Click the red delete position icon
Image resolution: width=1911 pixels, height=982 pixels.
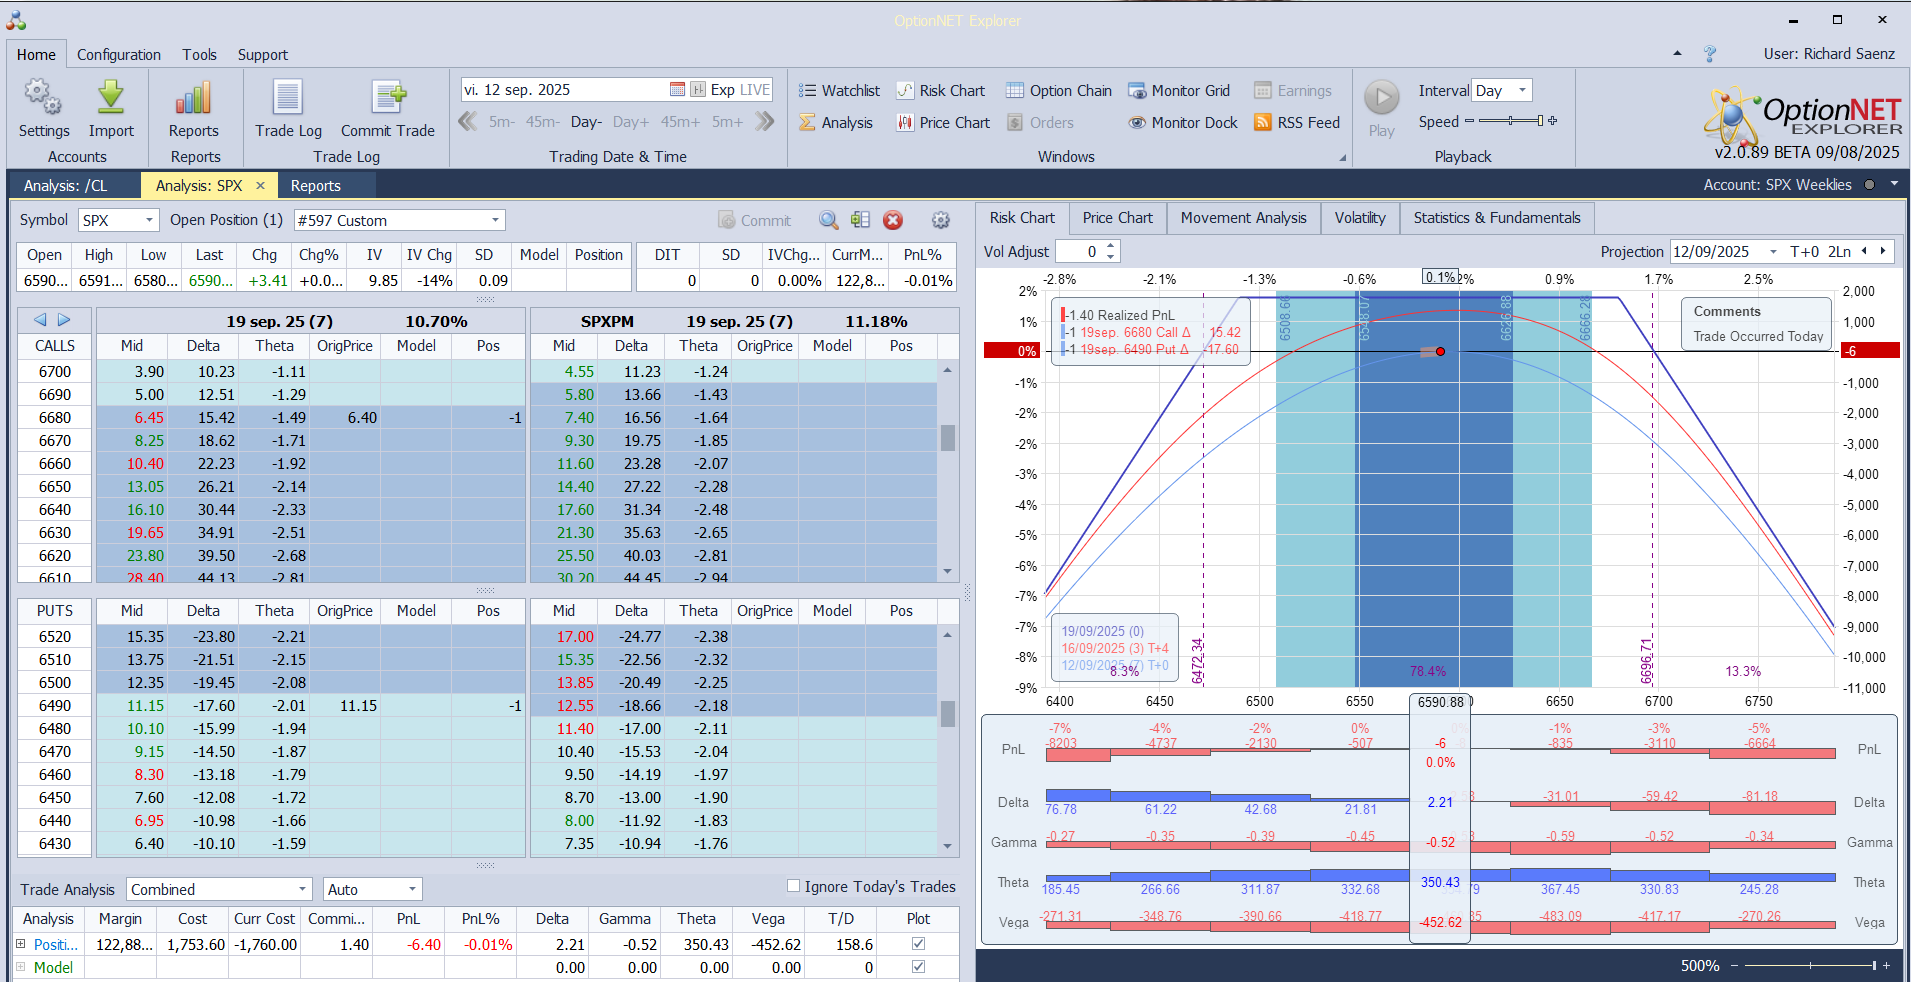click(893, 221)
